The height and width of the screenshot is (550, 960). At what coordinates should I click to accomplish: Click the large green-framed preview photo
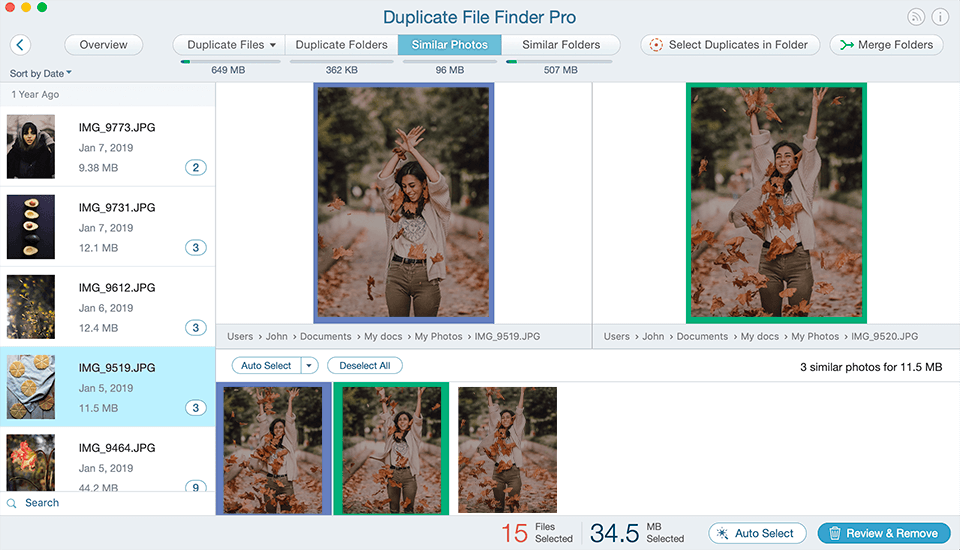pos(776,203)
